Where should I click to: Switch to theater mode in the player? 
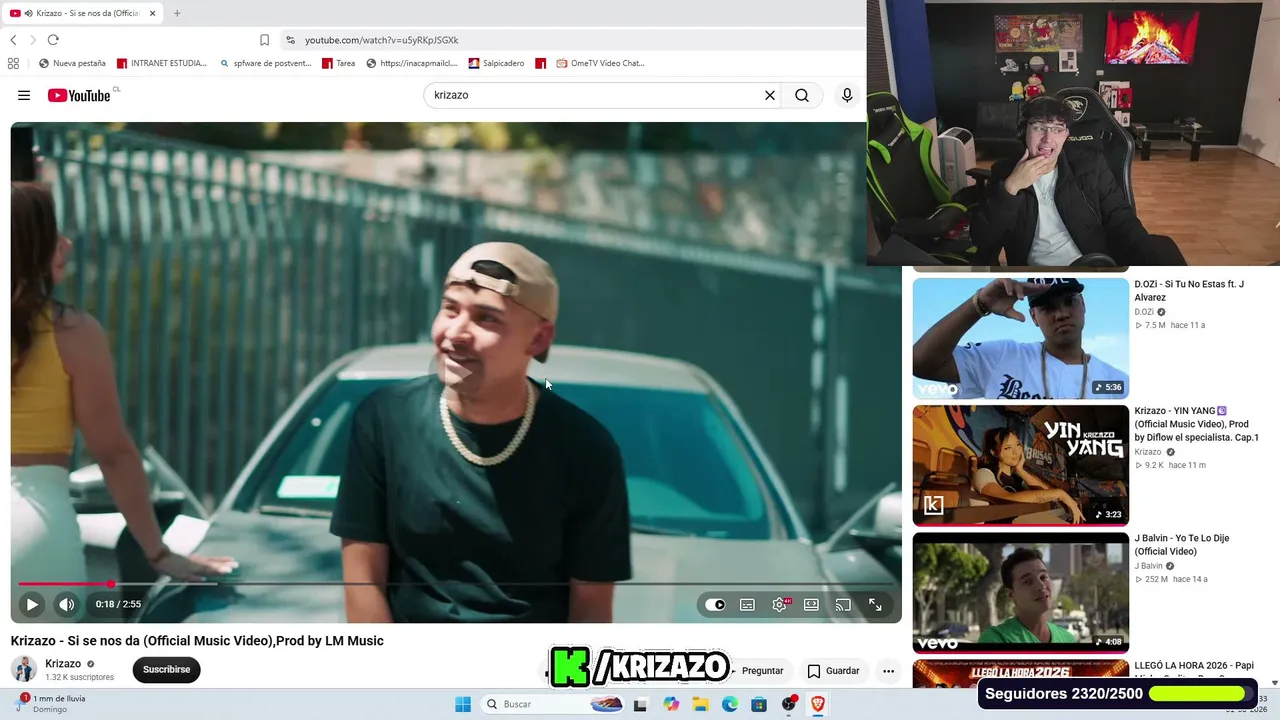811,604
